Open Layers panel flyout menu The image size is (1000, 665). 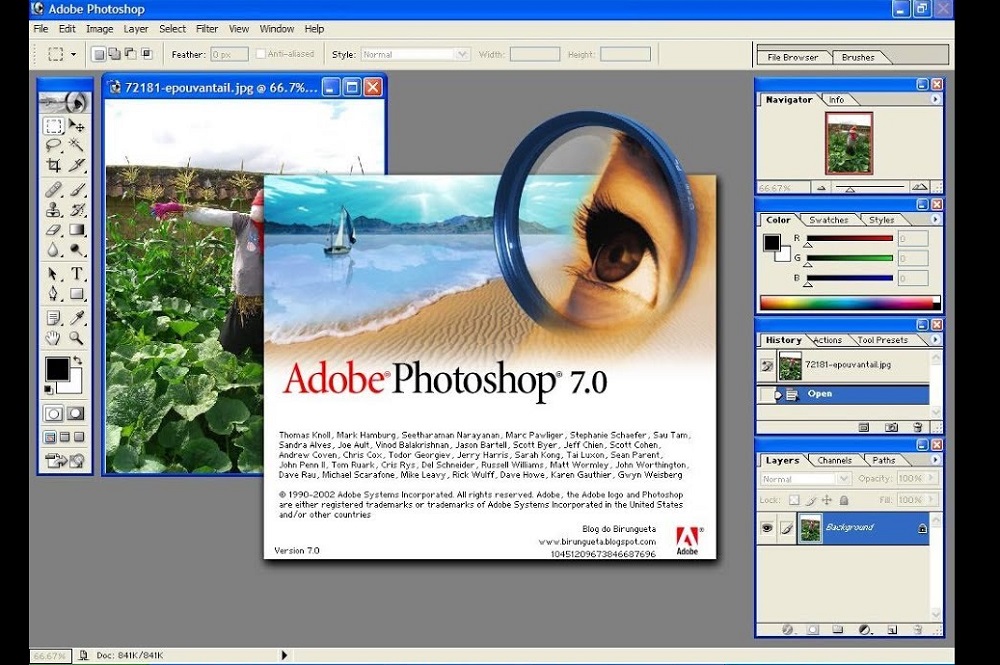click(935, 460)
